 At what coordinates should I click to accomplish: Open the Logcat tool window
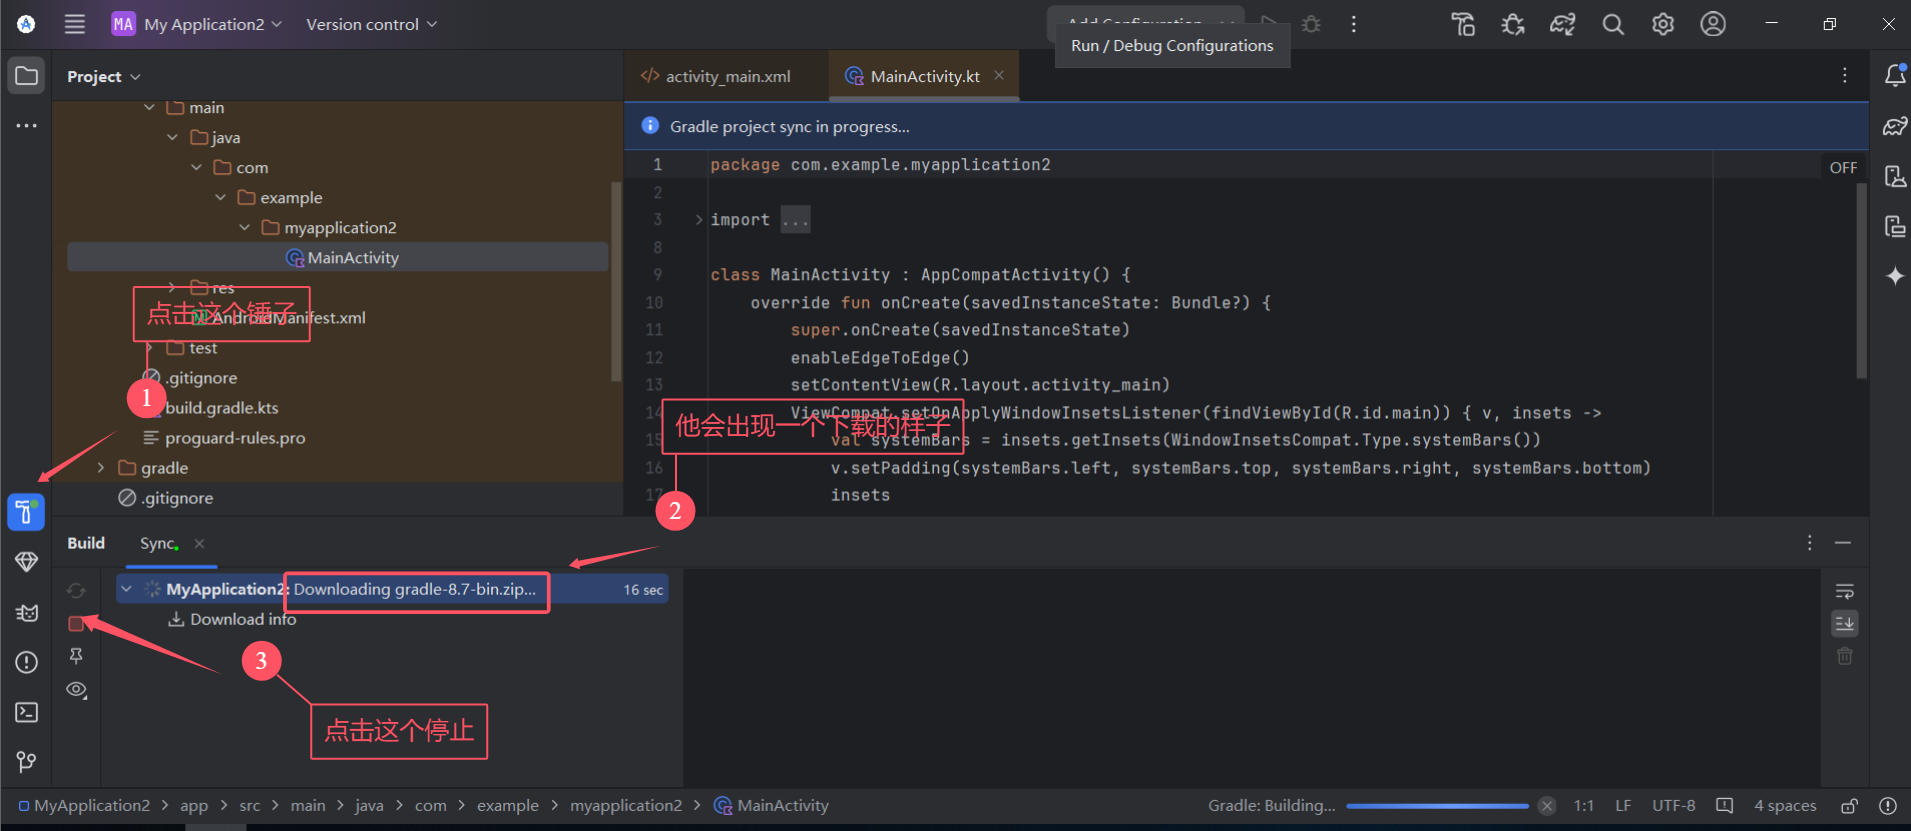[x=27, y=613]
